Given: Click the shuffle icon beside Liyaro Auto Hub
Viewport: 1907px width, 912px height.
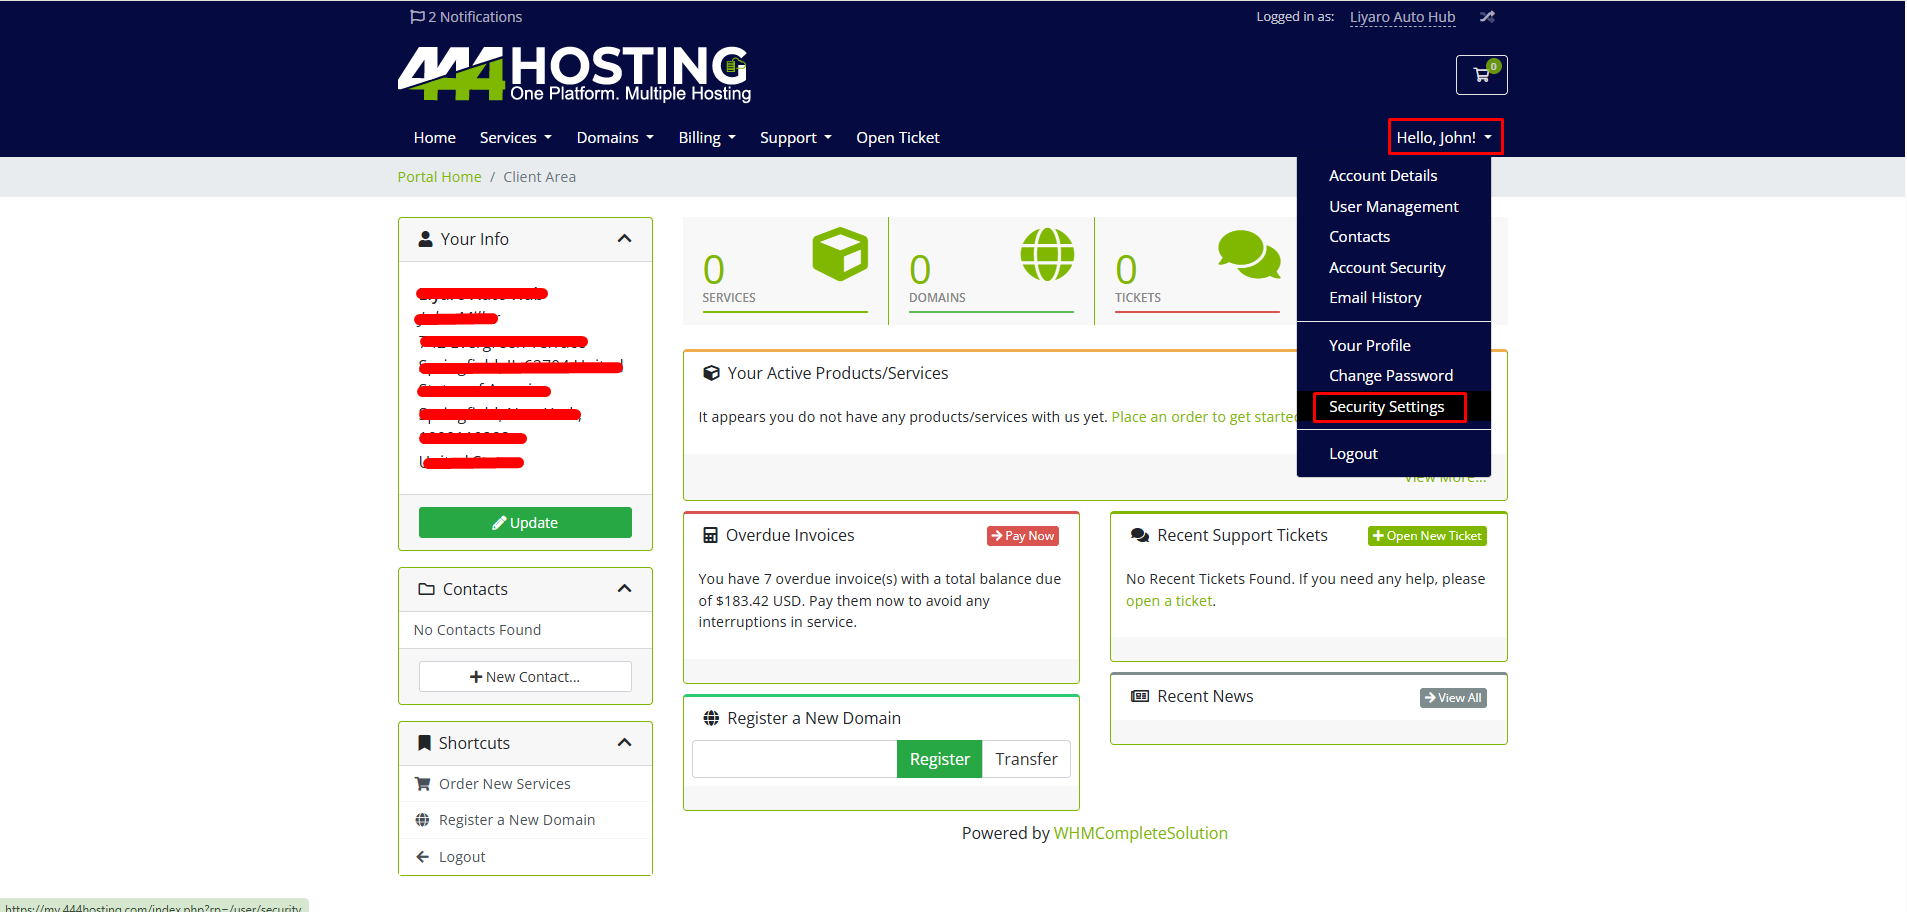Looking at the screenshot, I should point(1487,17).
